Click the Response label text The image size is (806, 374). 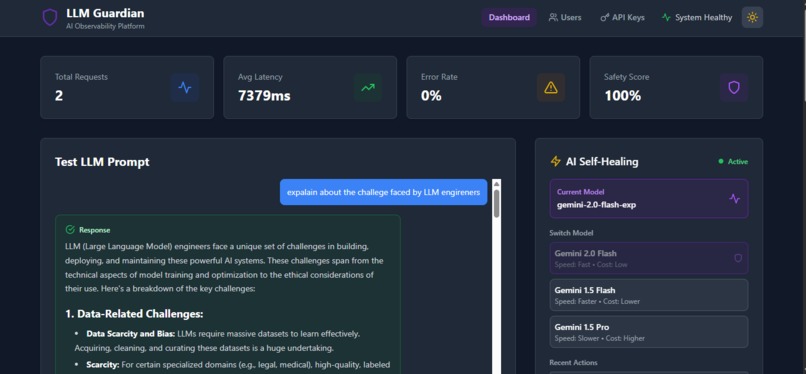tap(95, 230)
